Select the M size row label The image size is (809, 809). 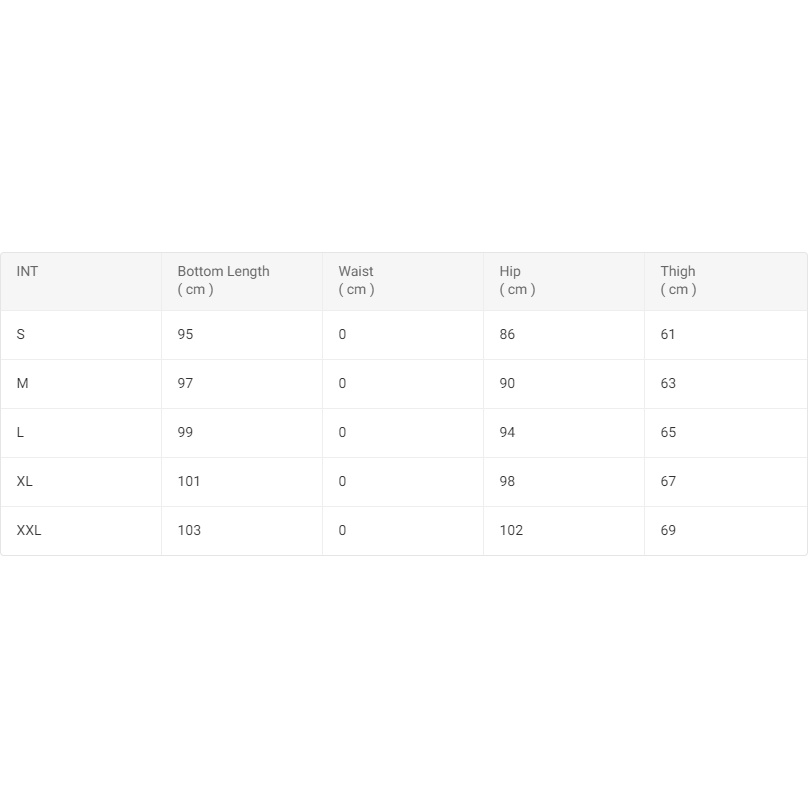pyautogui.click(x=23, y=384)
